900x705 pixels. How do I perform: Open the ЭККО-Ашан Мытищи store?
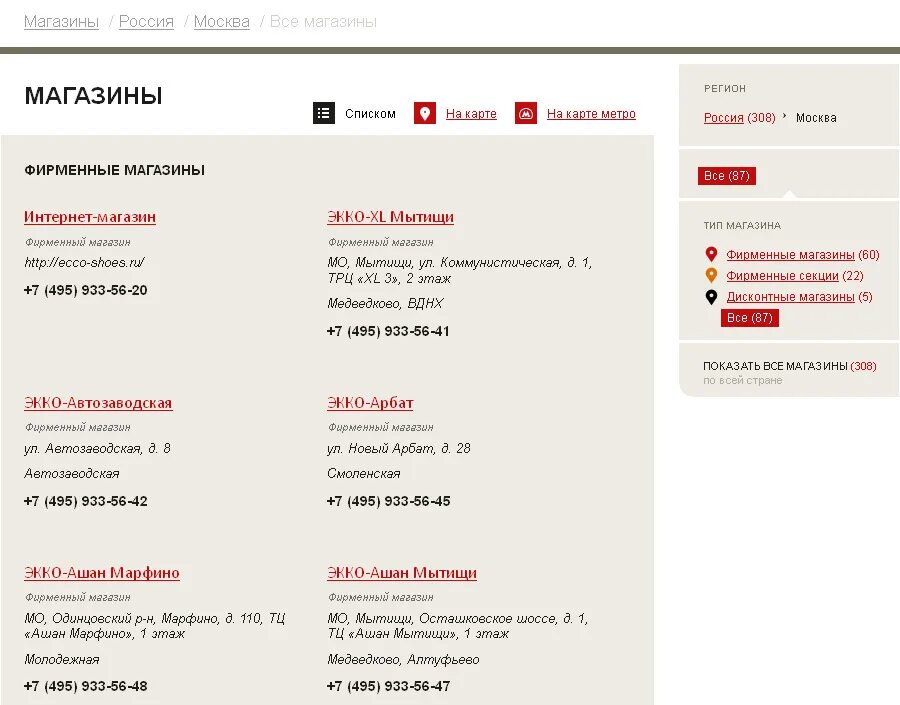coord(402,573)
